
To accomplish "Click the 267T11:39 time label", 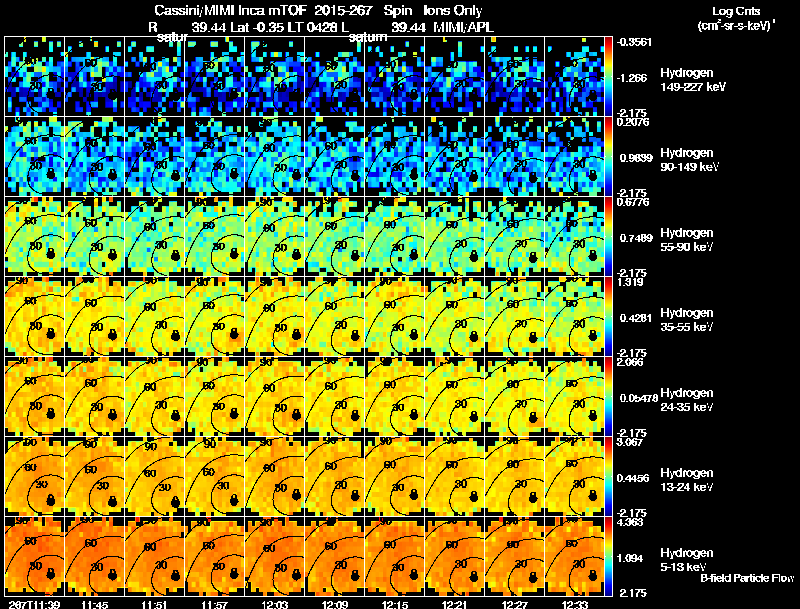I will point(35,605).
